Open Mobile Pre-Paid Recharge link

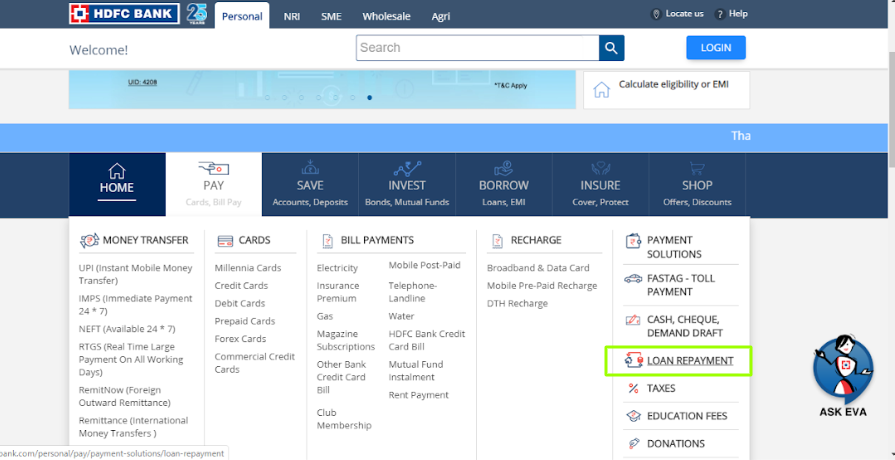[x=542, y=286]
